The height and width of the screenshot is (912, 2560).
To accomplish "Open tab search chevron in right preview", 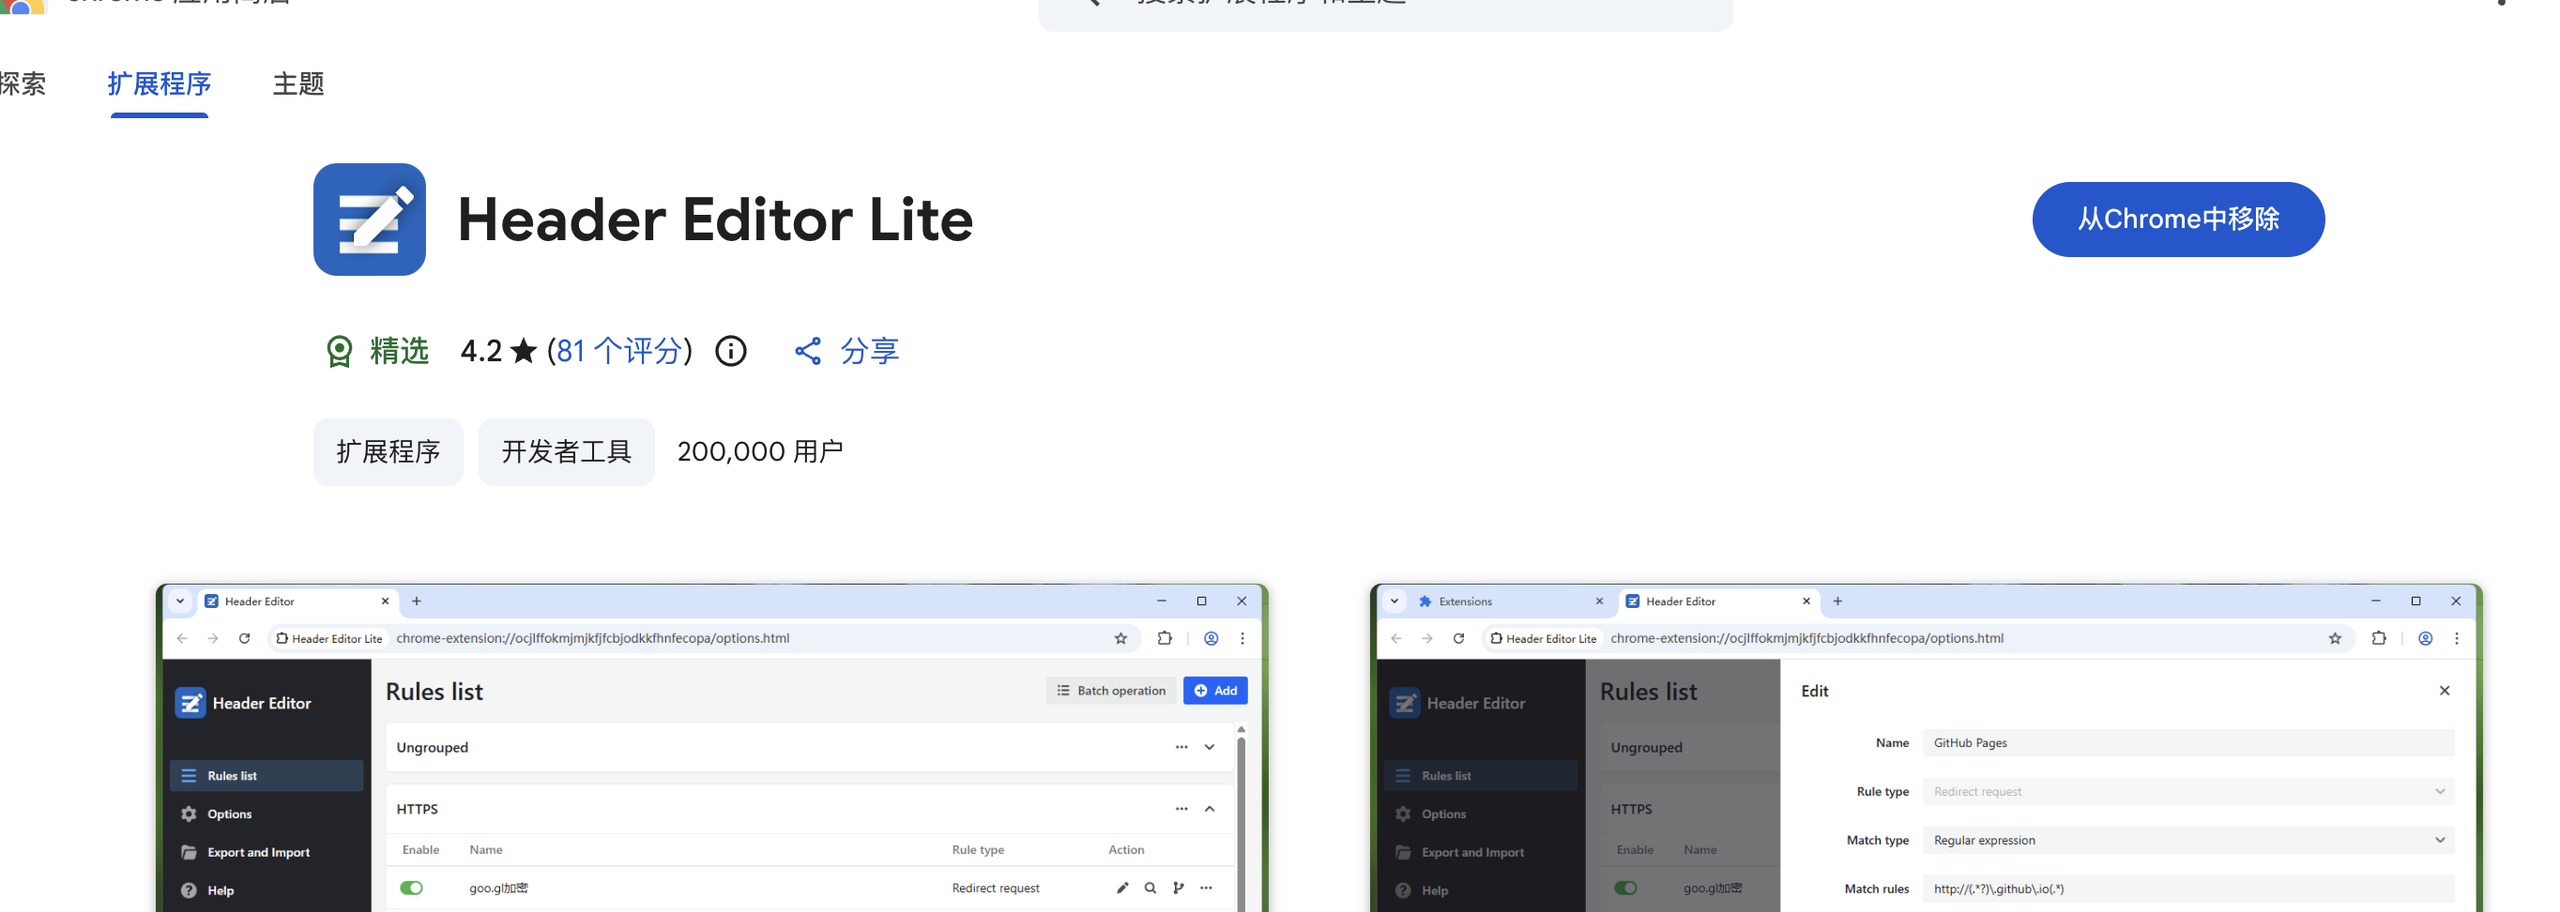I will click(1394, 601).
